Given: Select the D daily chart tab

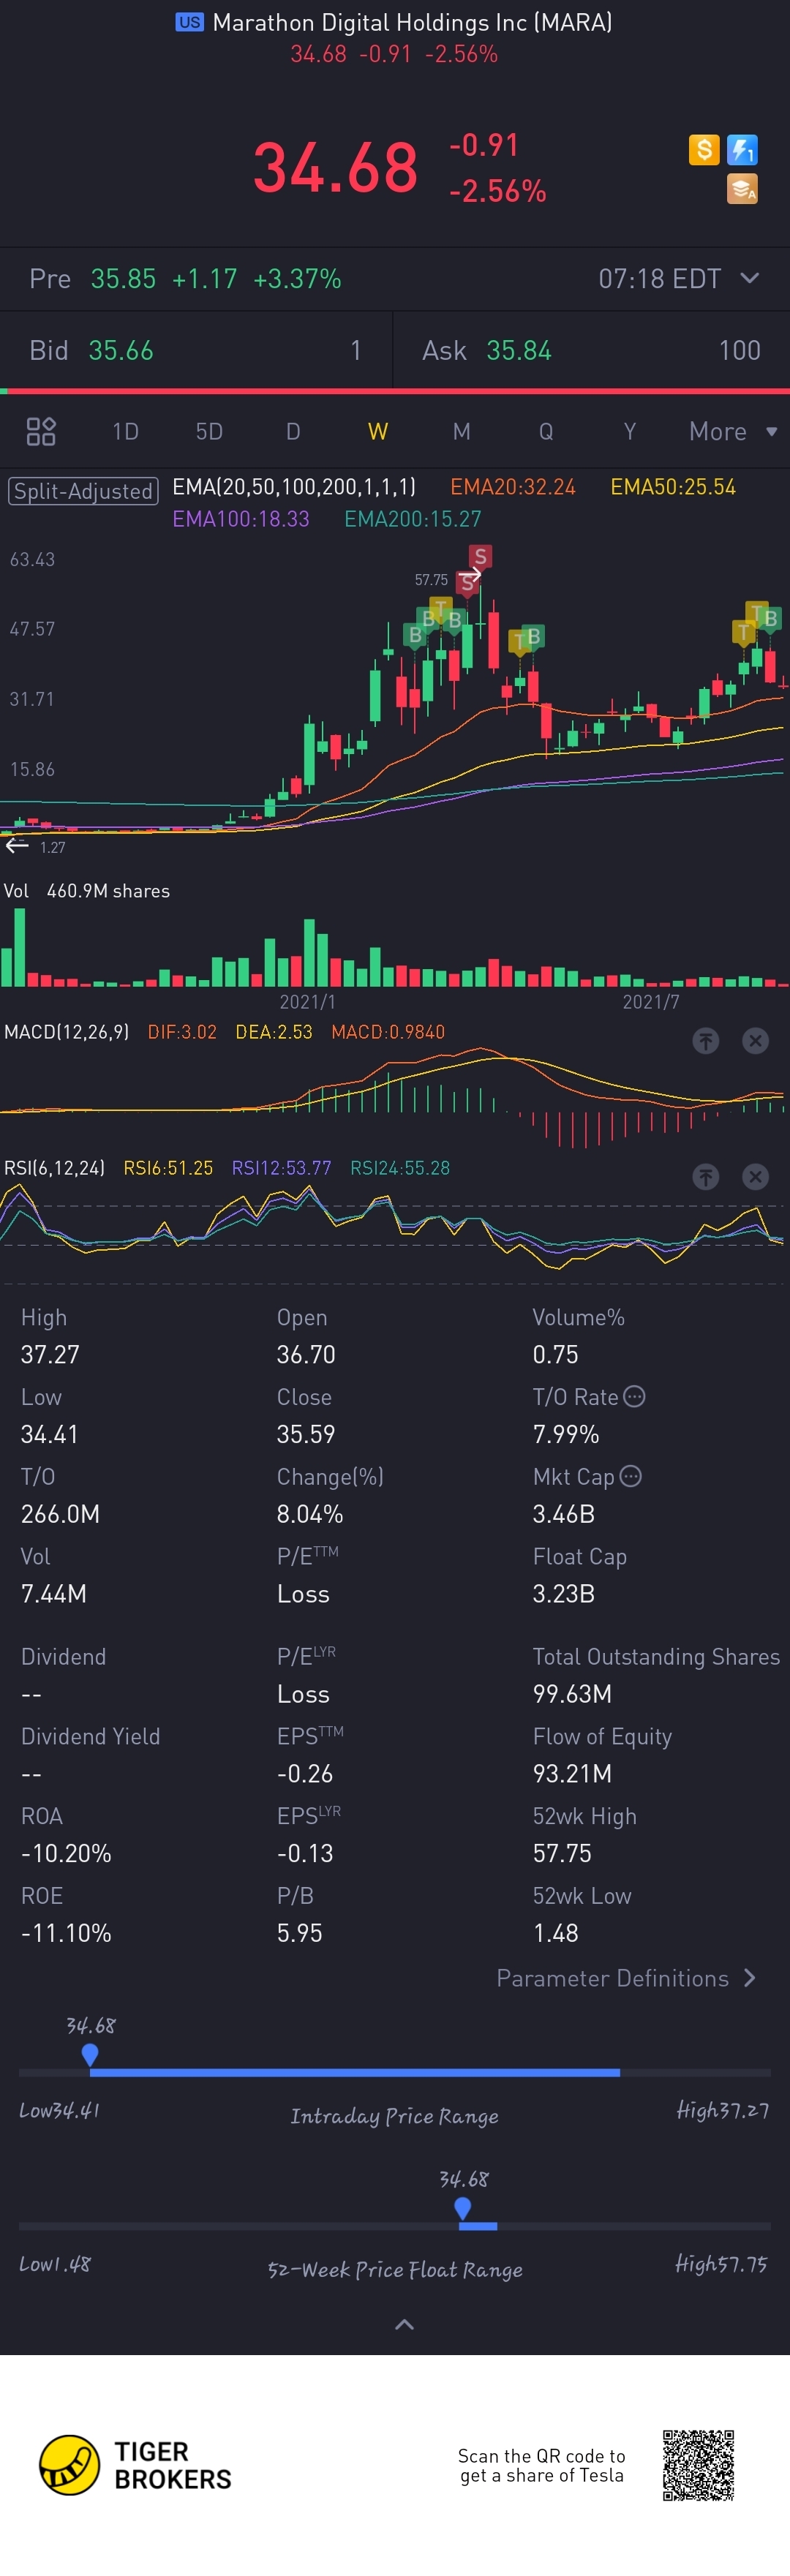Looking at the screenshot, I should click(x=293, y=431).
